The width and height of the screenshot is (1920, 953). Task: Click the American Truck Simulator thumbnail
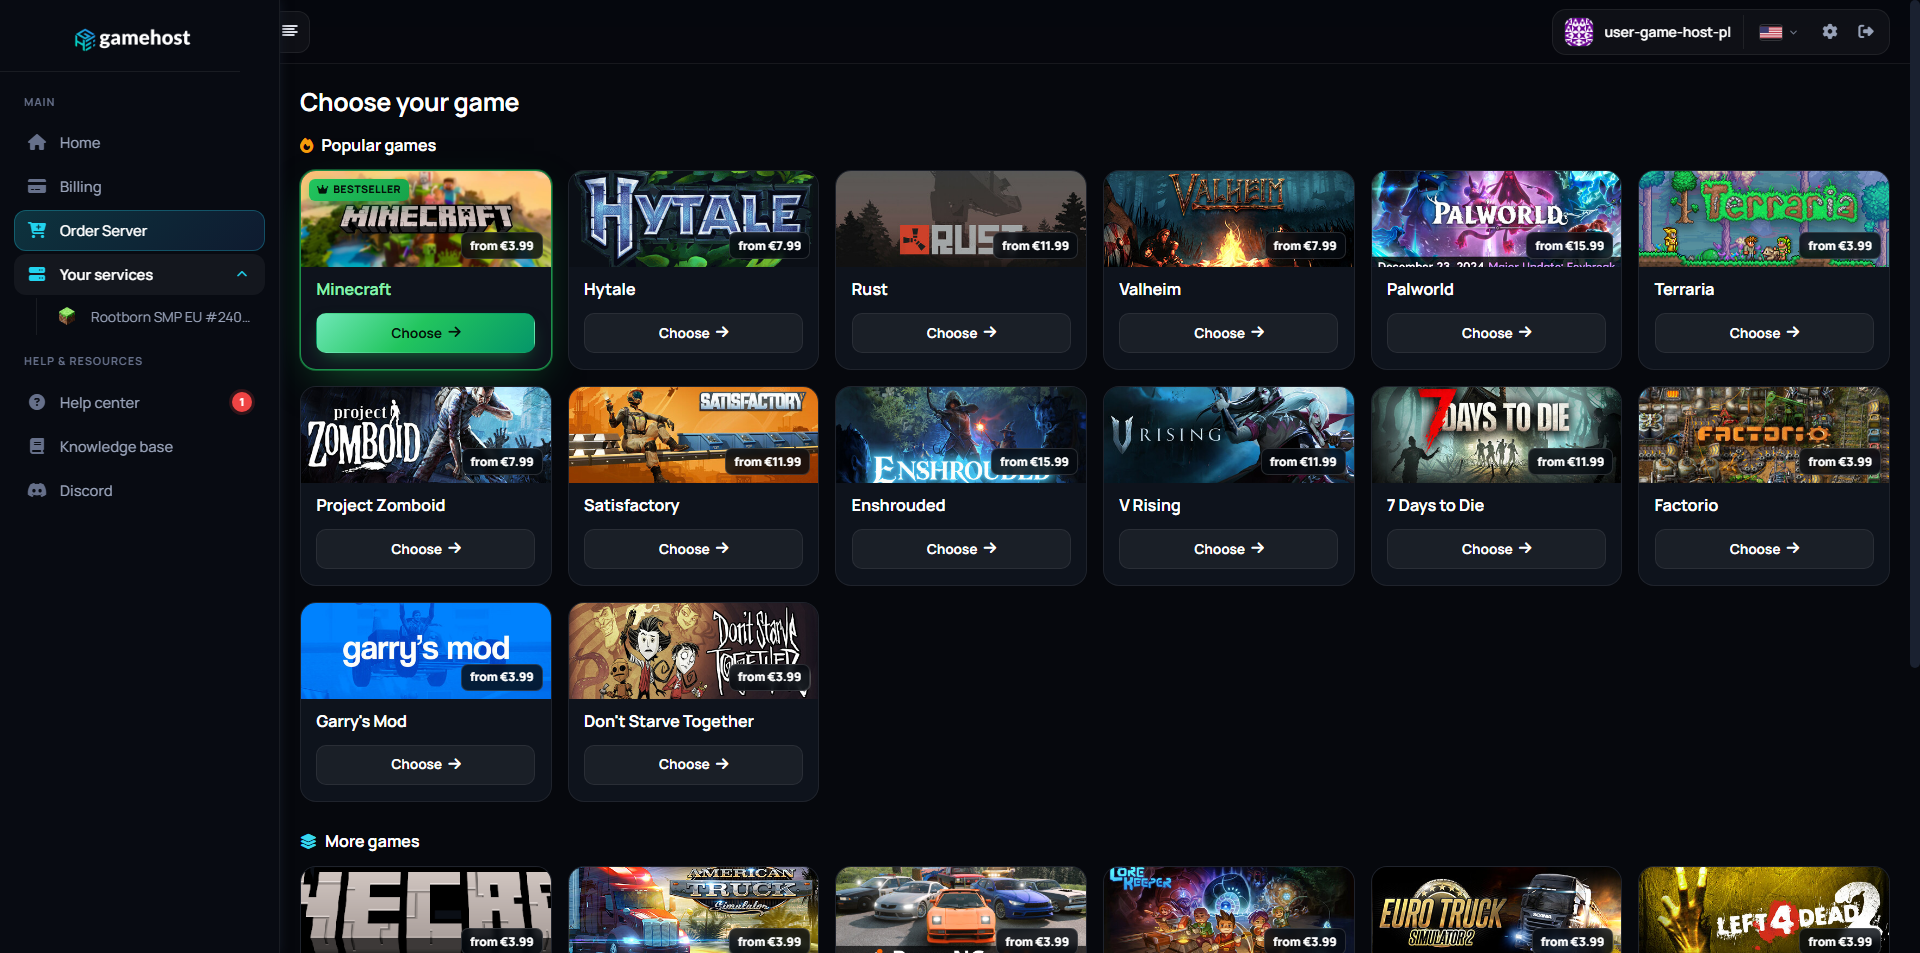click(693, 910)
